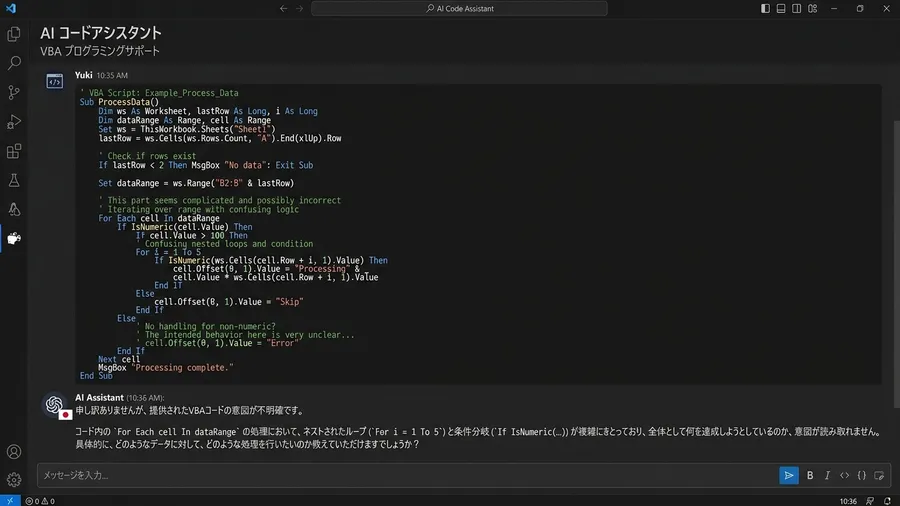Open errors and warnings count in status bar

tap(40, 501)
